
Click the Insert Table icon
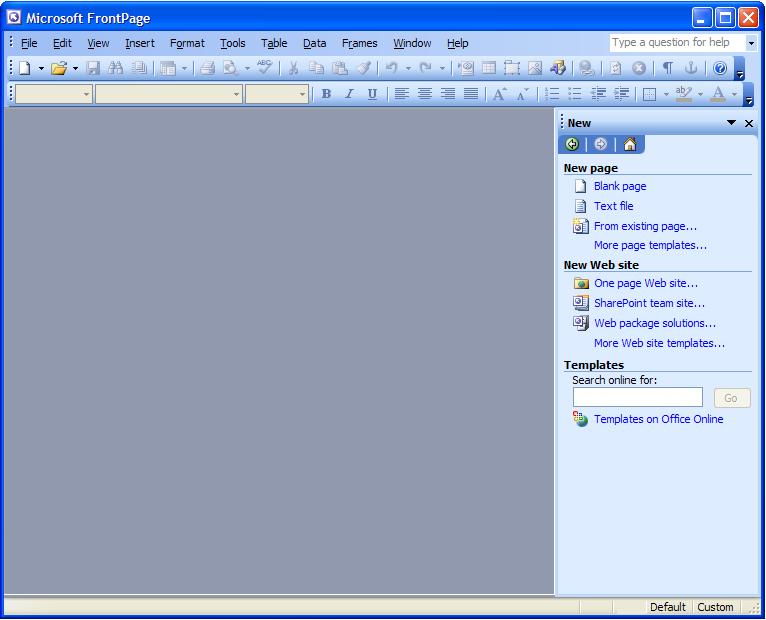coord(489,68)
